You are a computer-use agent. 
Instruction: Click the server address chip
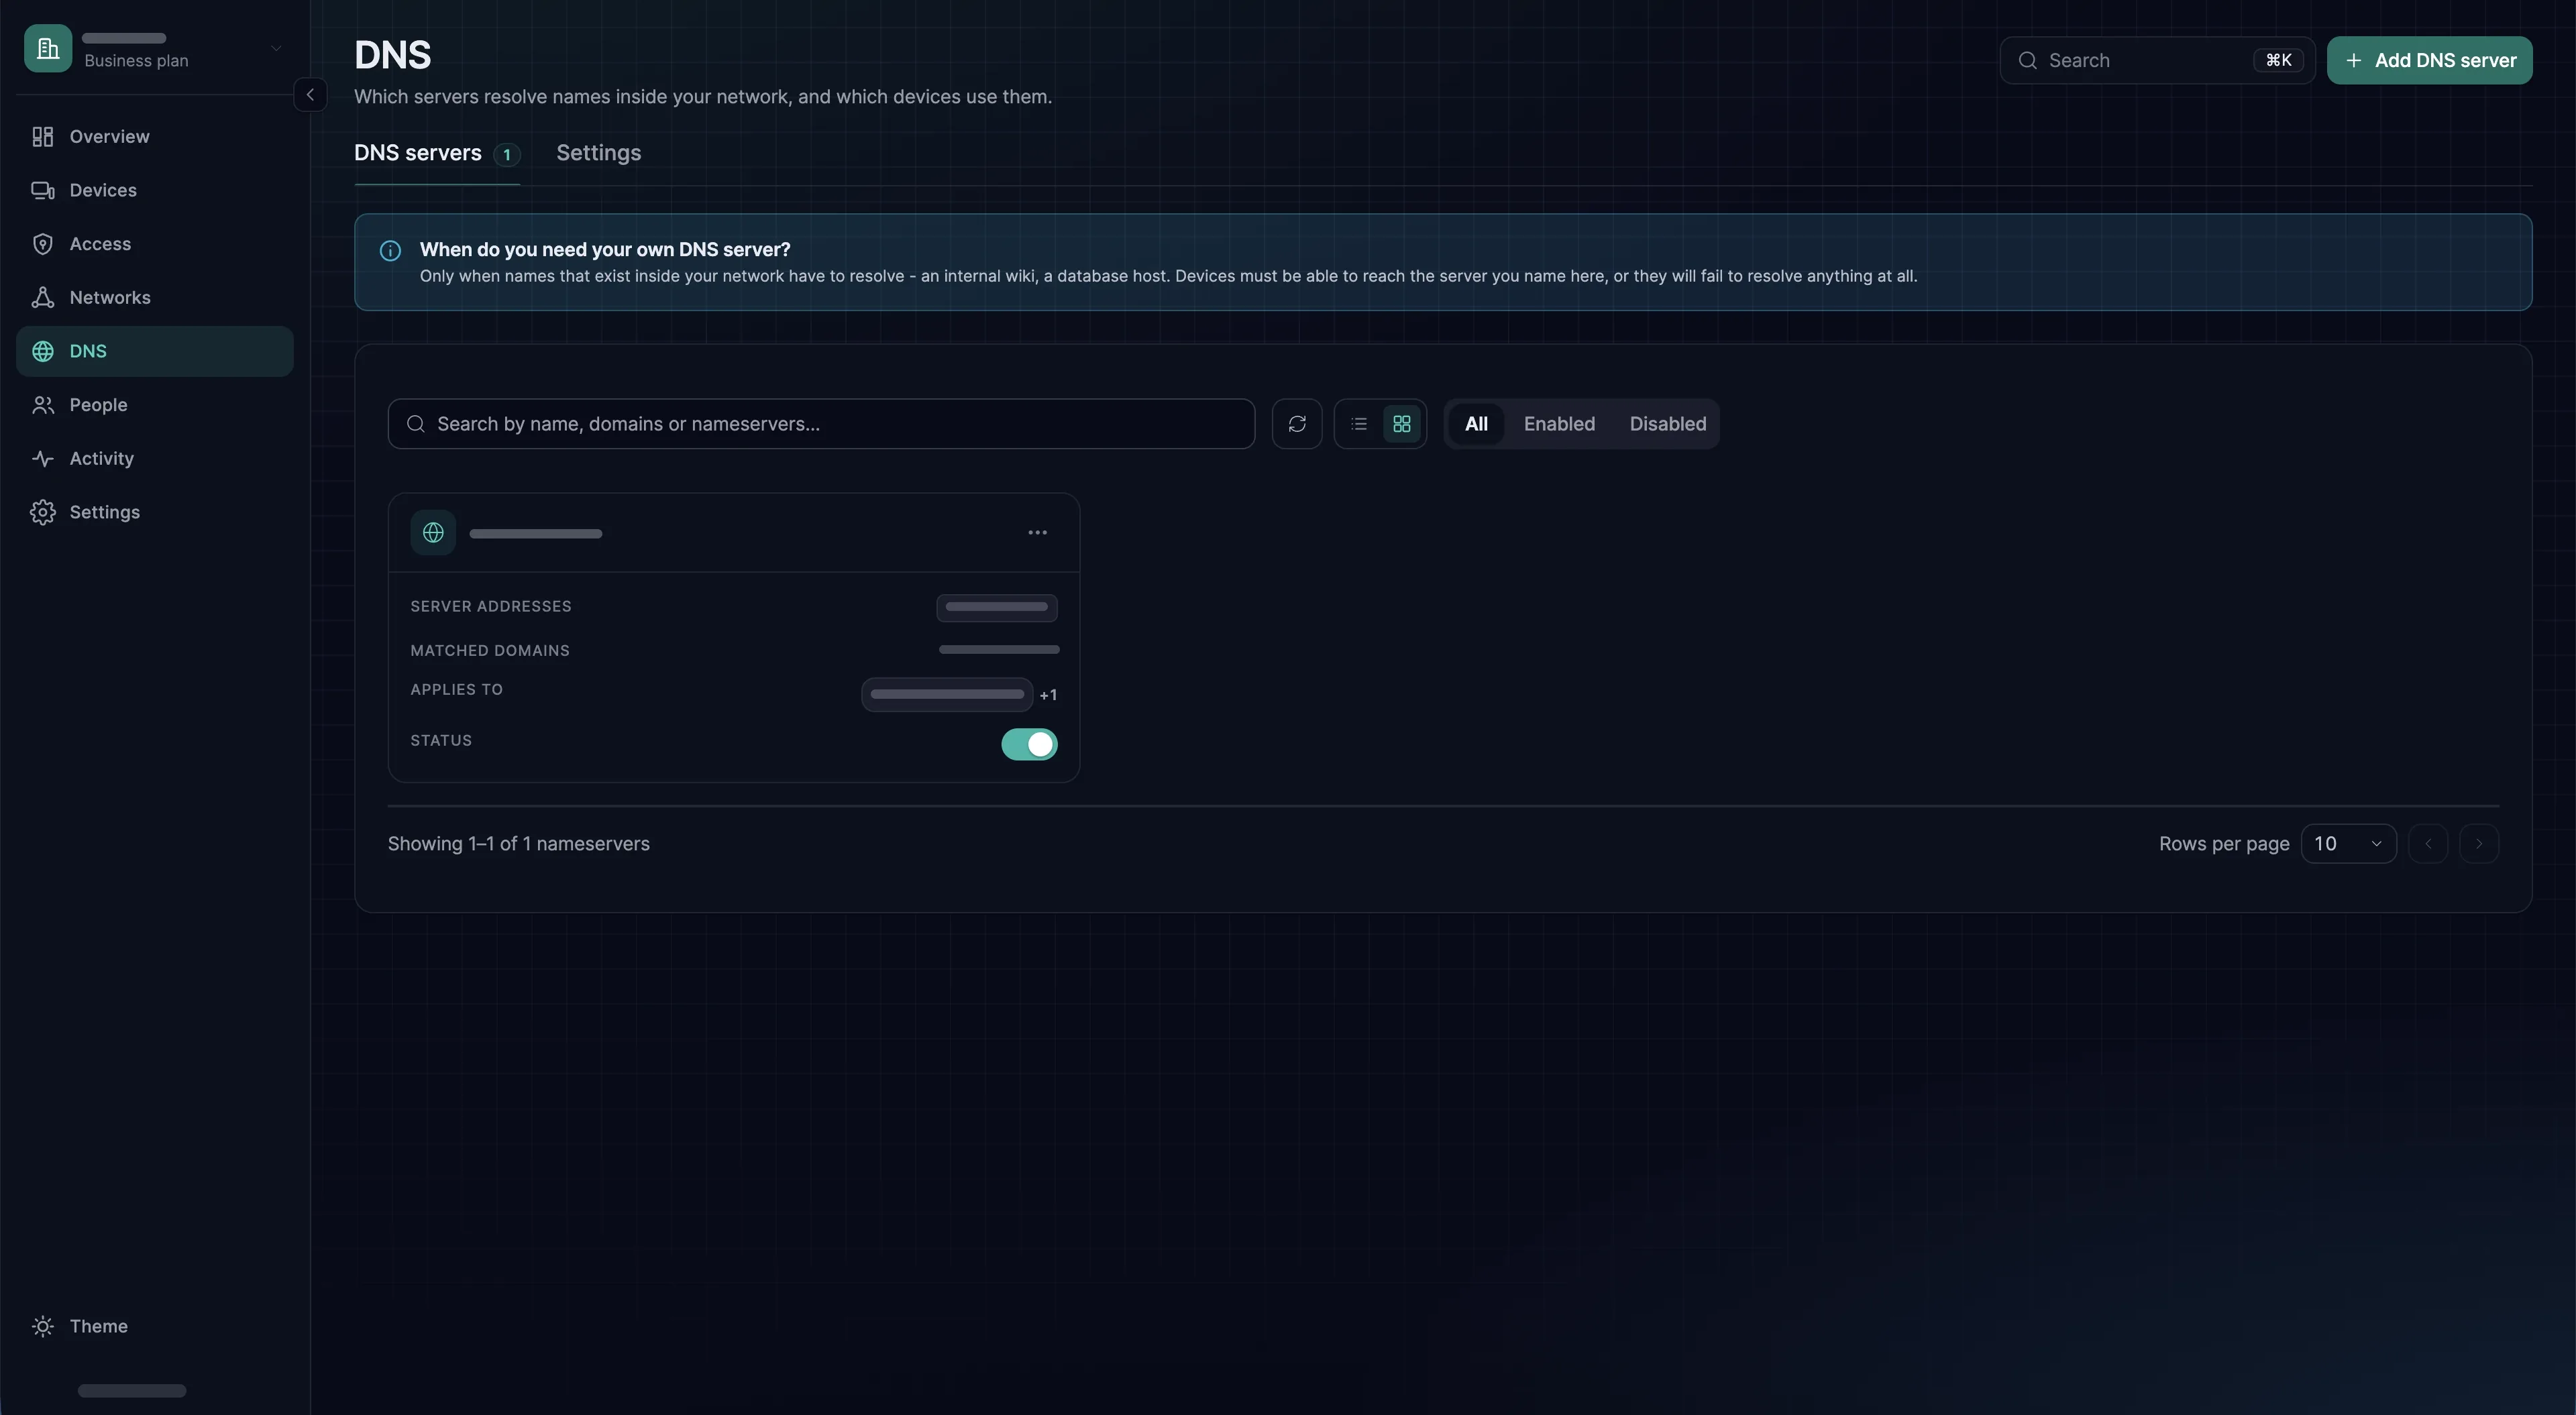click(997, 607)
